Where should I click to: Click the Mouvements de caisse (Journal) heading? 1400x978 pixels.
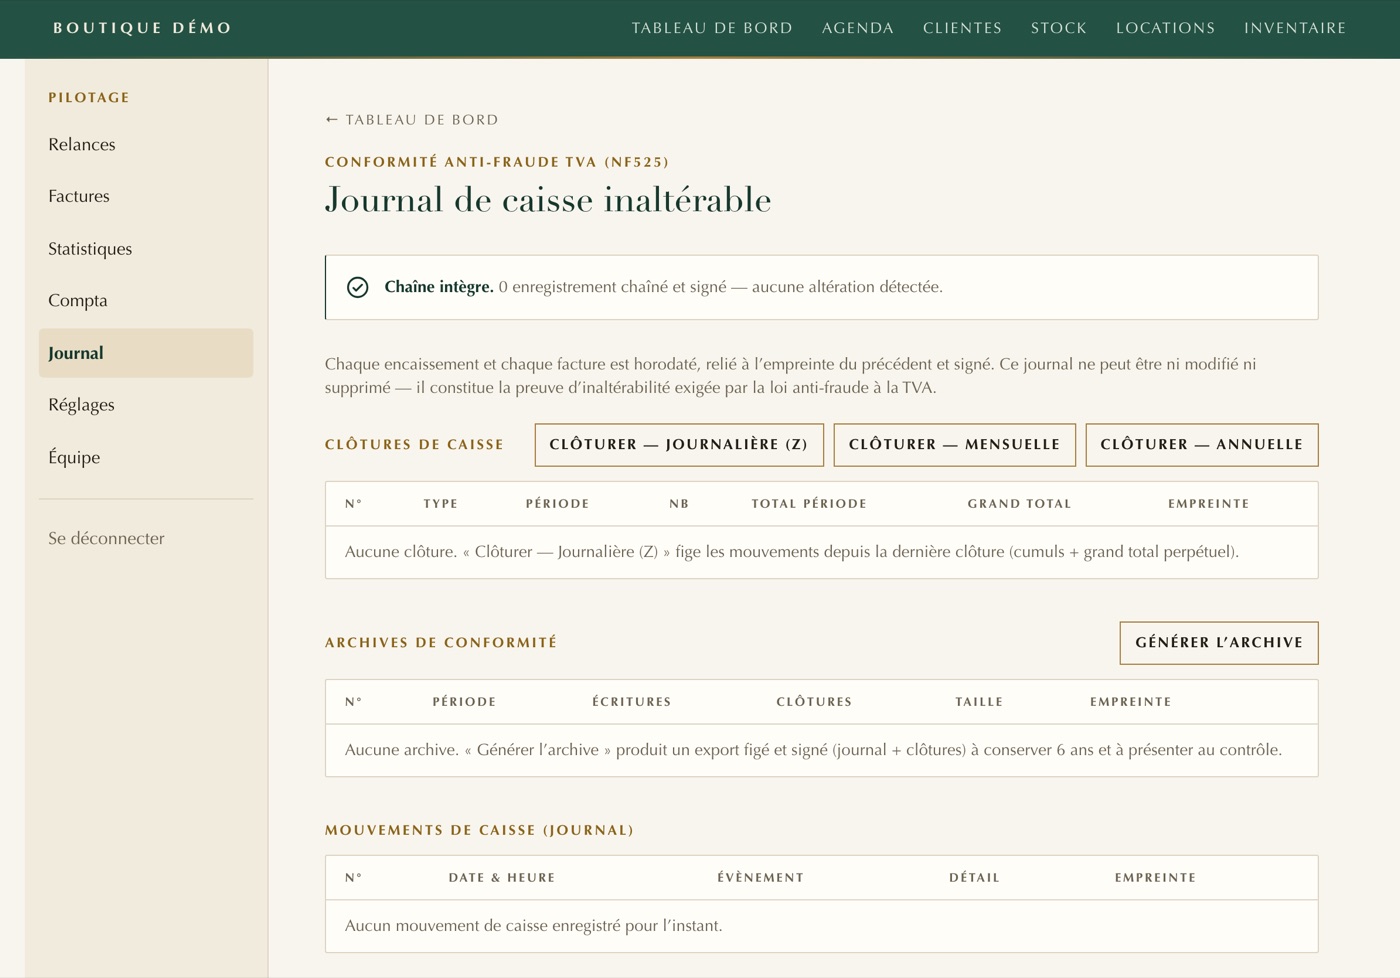(x=479, y=830)
